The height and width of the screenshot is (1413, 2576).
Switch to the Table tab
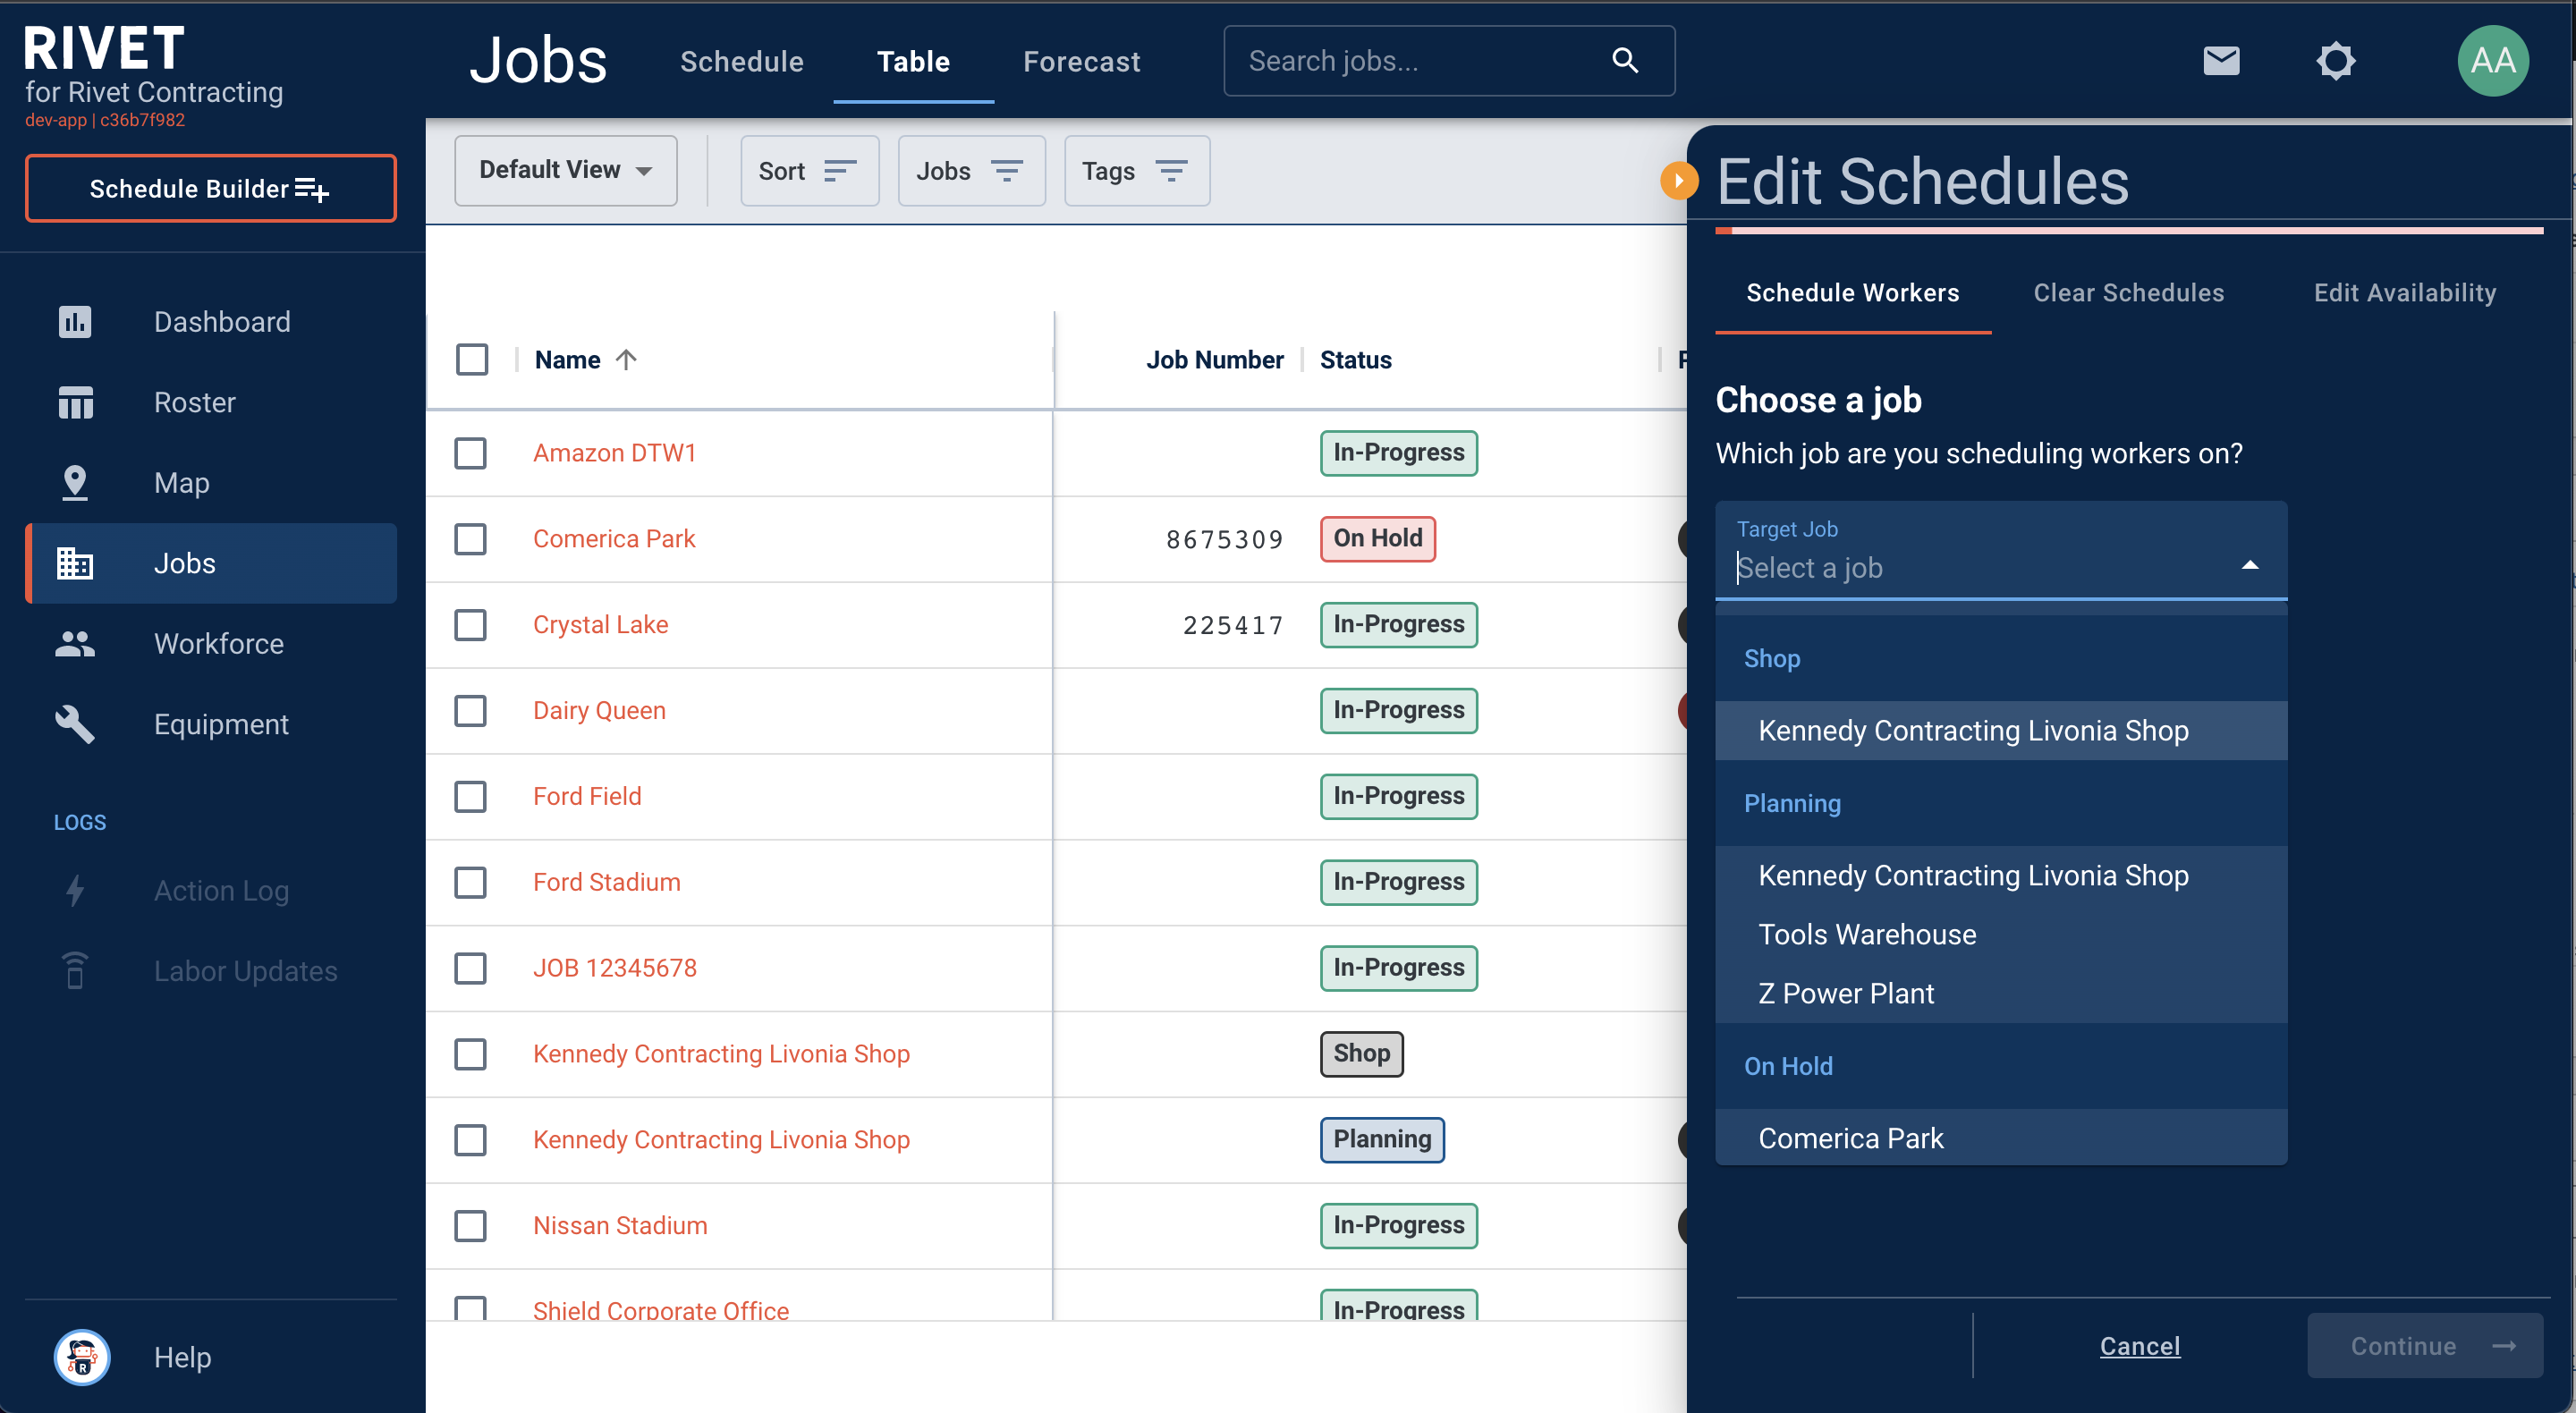[914, 62]
